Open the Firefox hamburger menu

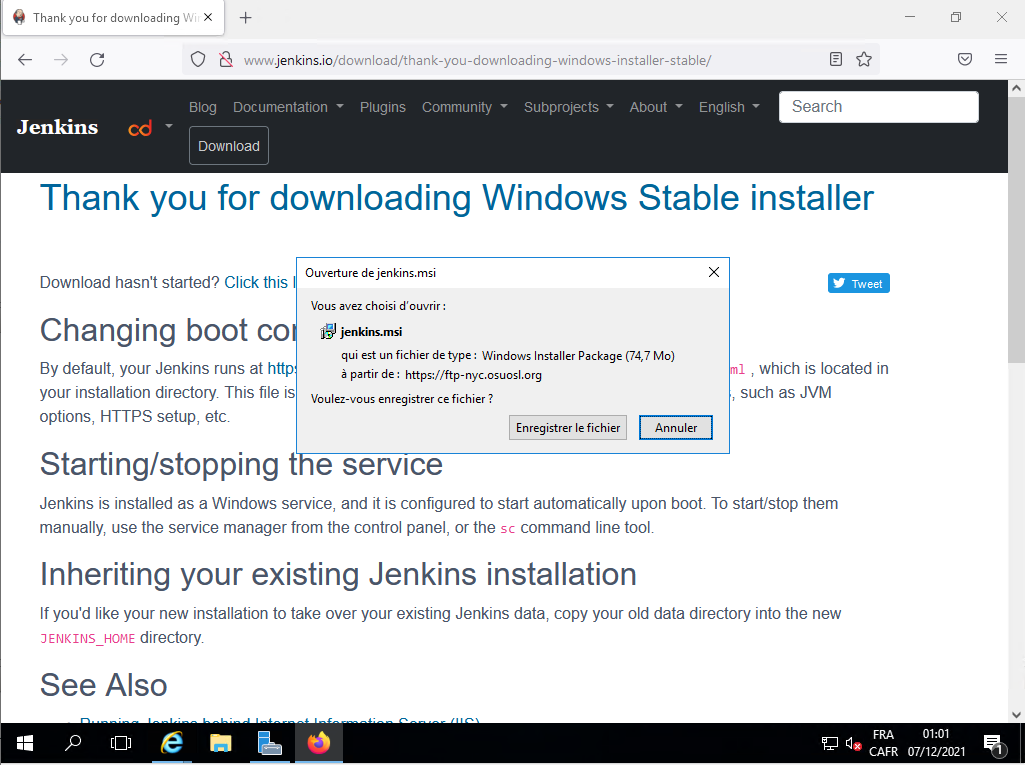tap(1001, 60)
